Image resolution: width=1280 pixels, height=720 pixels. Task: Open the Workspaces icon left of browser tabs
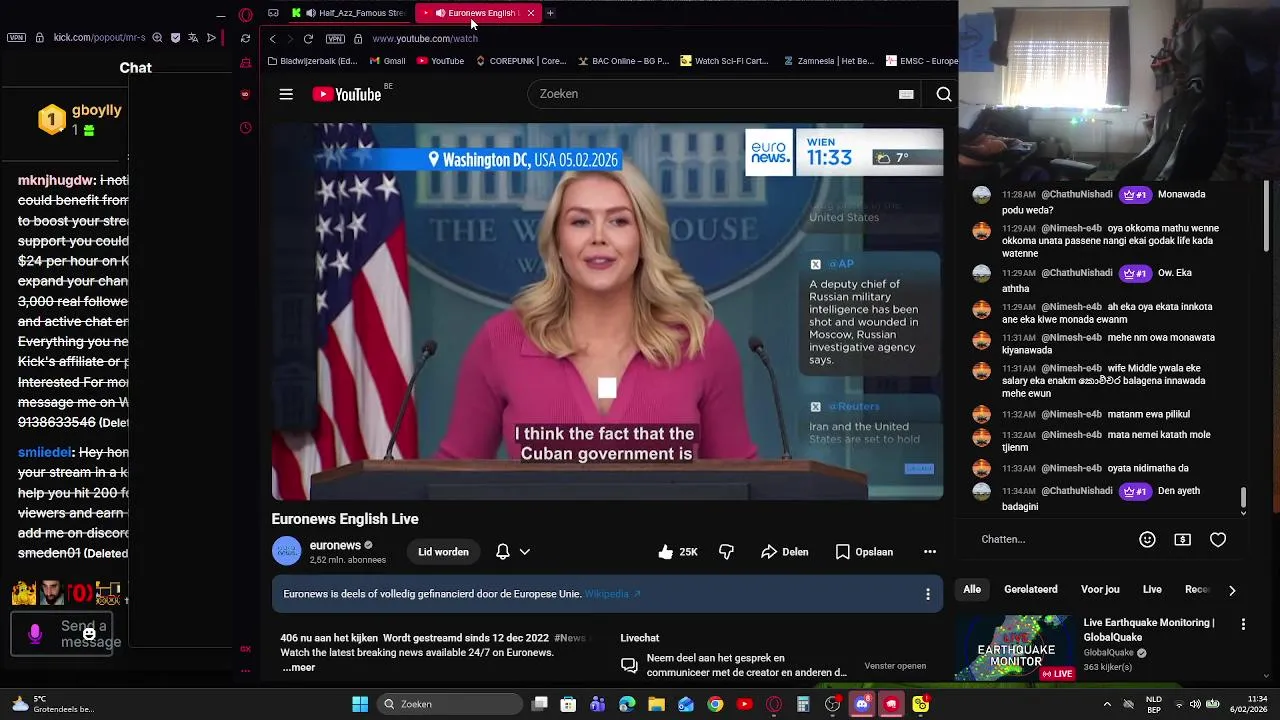coord(273,13)
